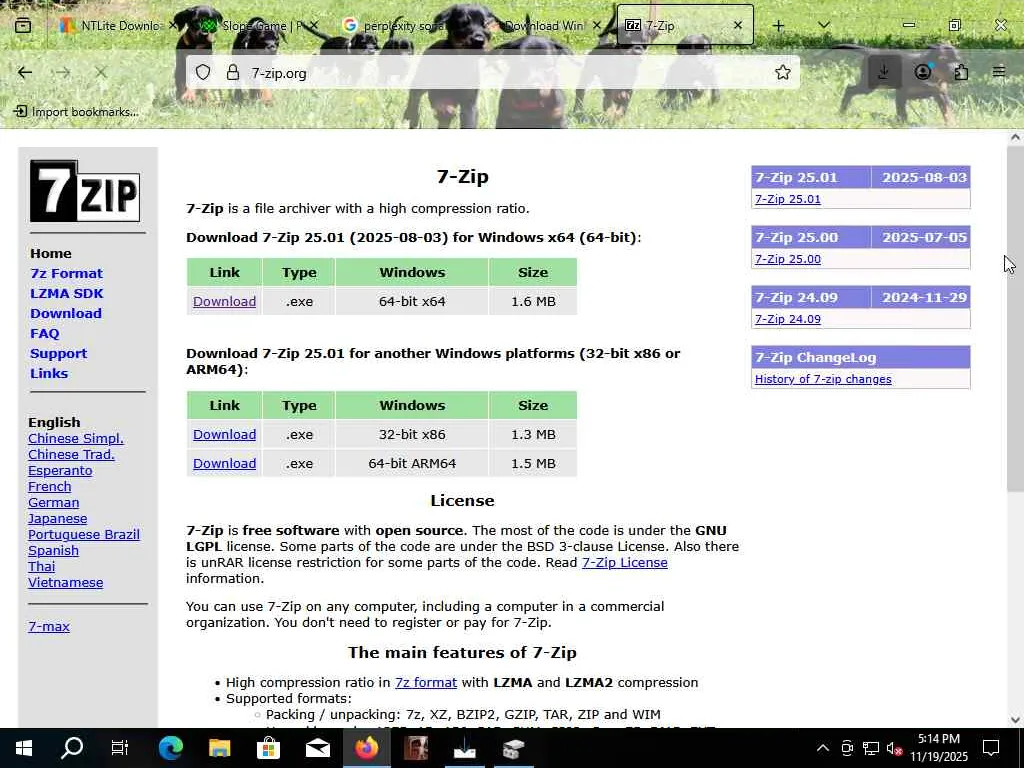Viewport: 1024px width, 768px height.
Task: Download the 32-bit x86 .exe installer
Action: (224, 435)
